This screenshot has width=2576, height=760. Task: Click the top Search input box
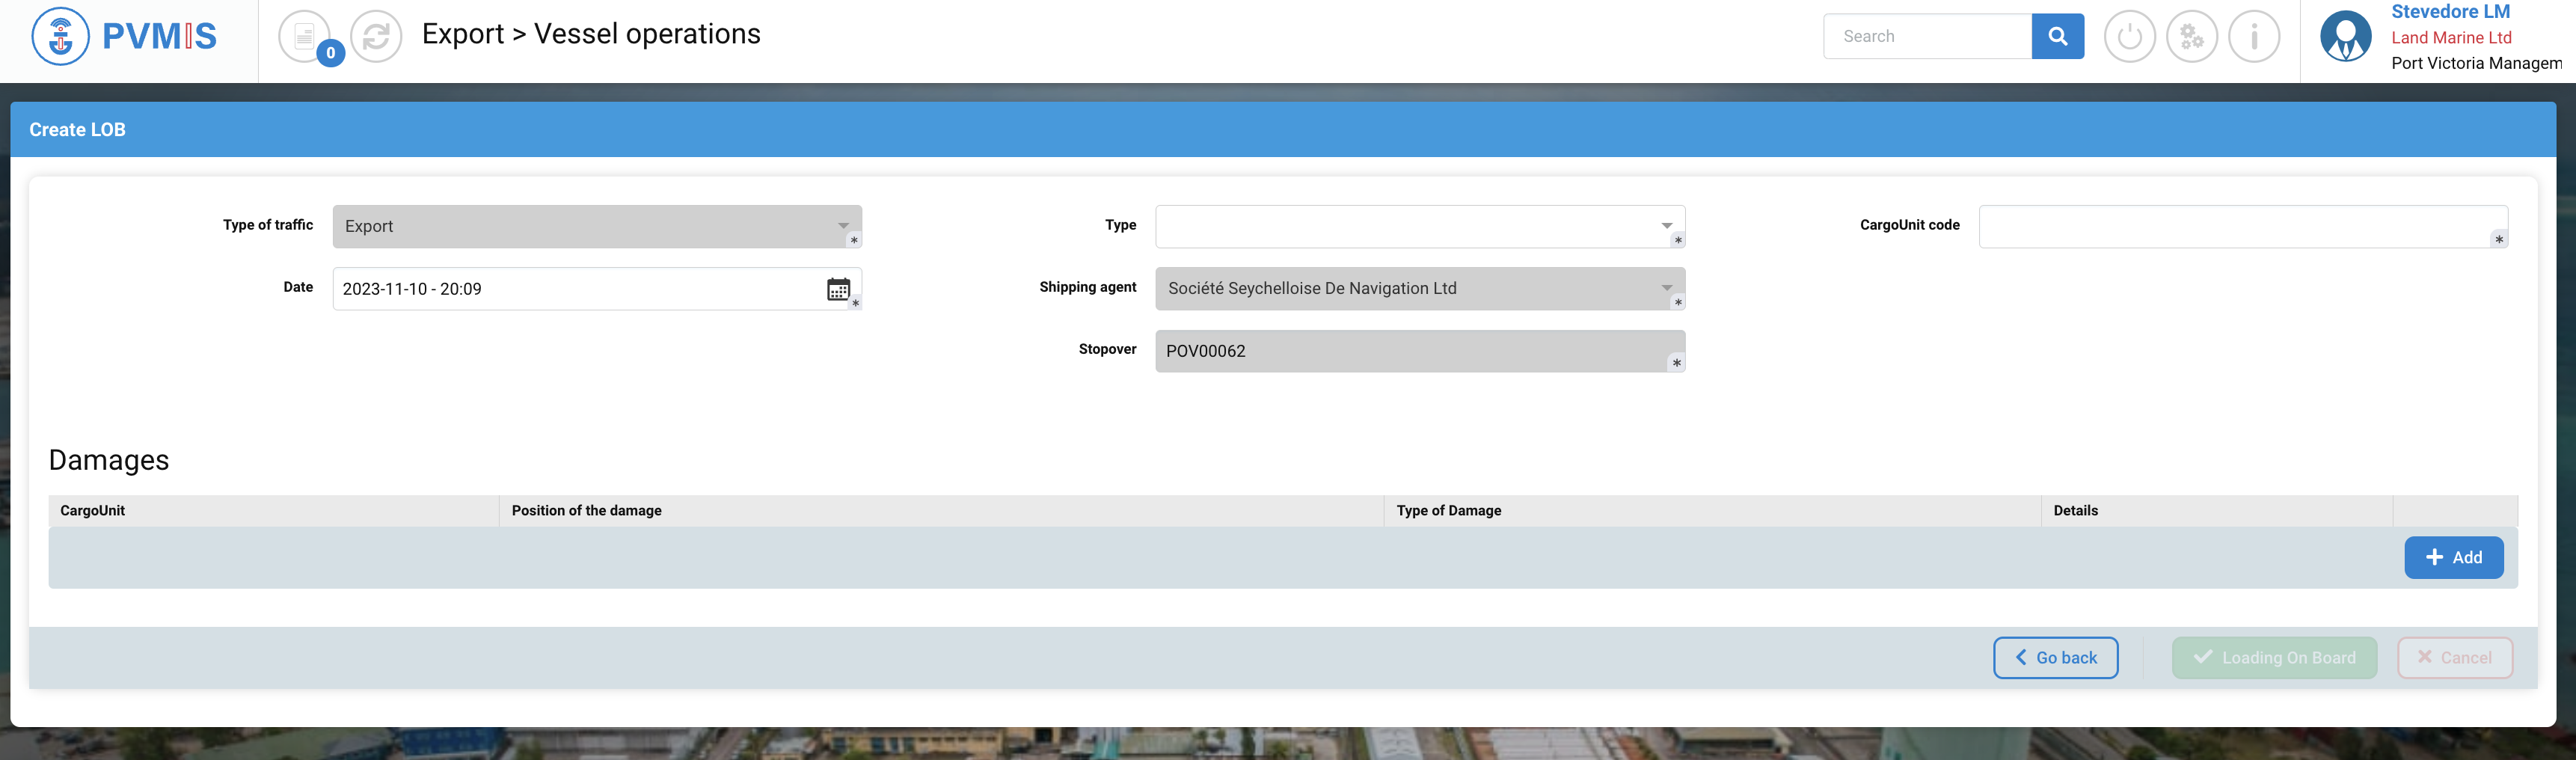[x=1927, y=37]
